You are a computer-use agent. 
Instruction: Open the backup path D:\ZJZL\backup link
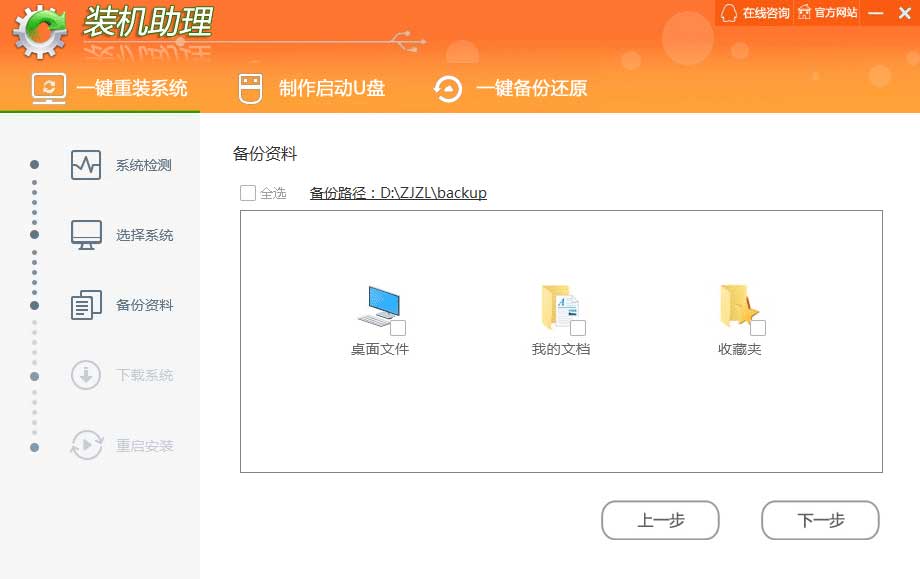398,193
